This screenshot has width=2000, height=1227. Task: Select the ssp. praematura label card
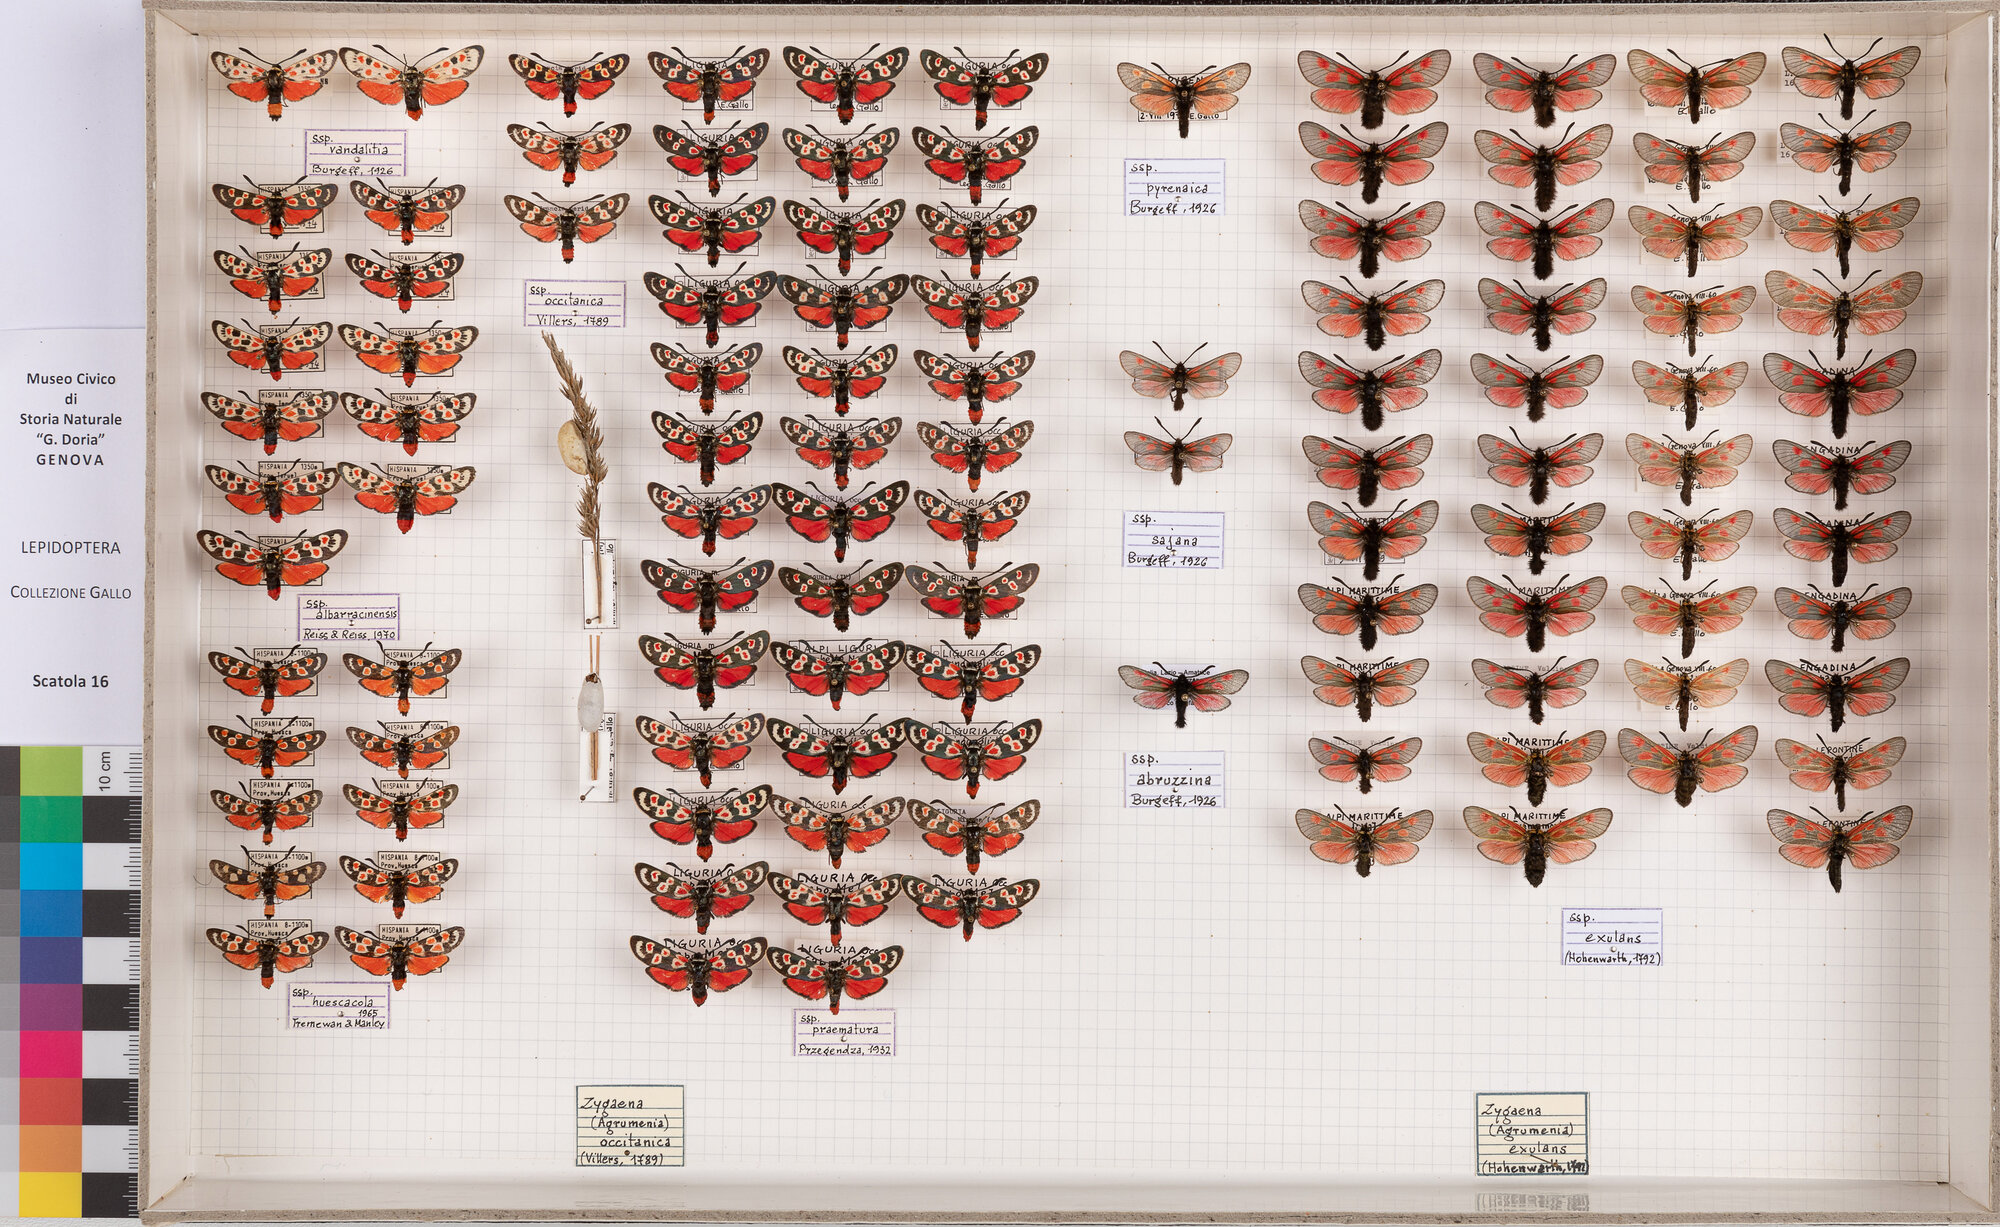(x=844, y=1032)
